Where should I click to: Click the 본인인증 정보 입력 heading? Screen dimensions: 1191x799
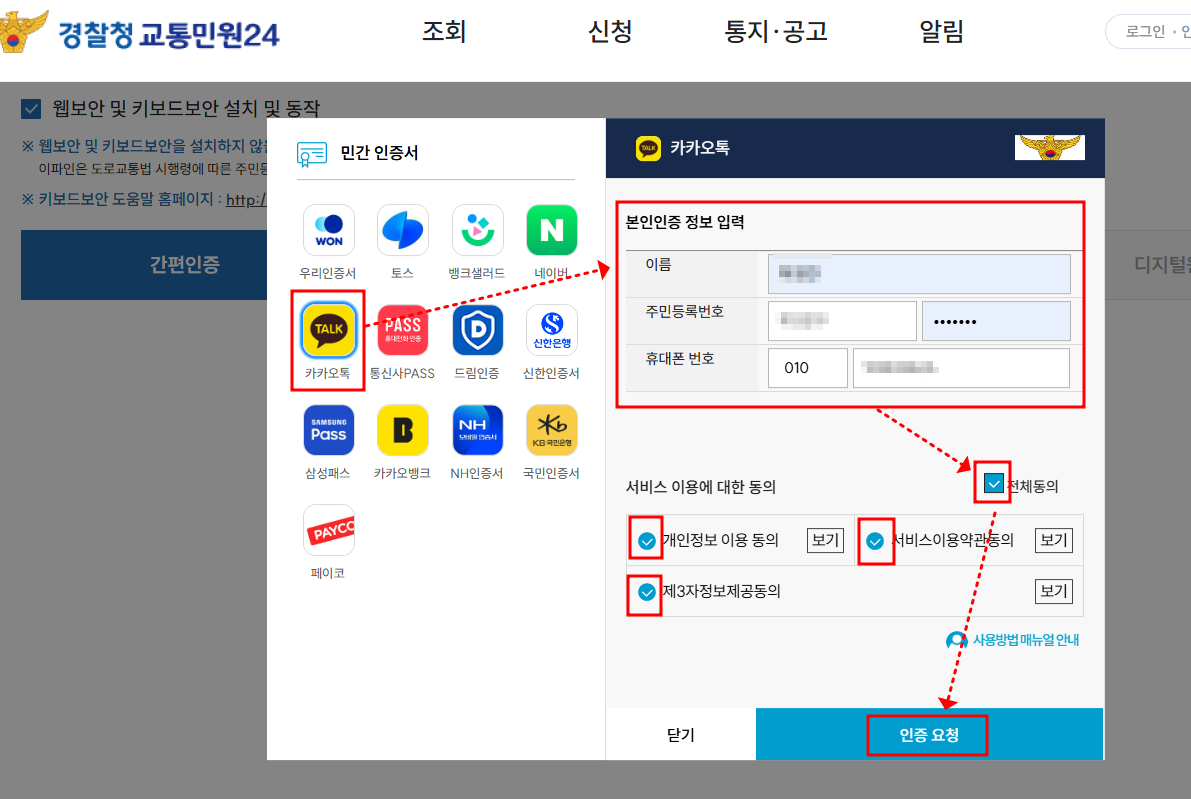[684, 223]
